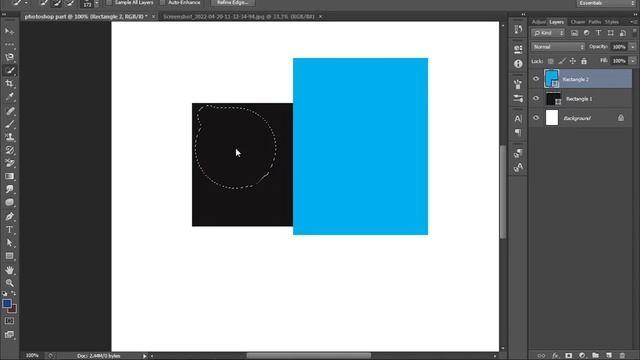The height and width of the screenshot is (360, 640).
Task: Open the Fill slider dropdown arrow
Action: (633, 61)
